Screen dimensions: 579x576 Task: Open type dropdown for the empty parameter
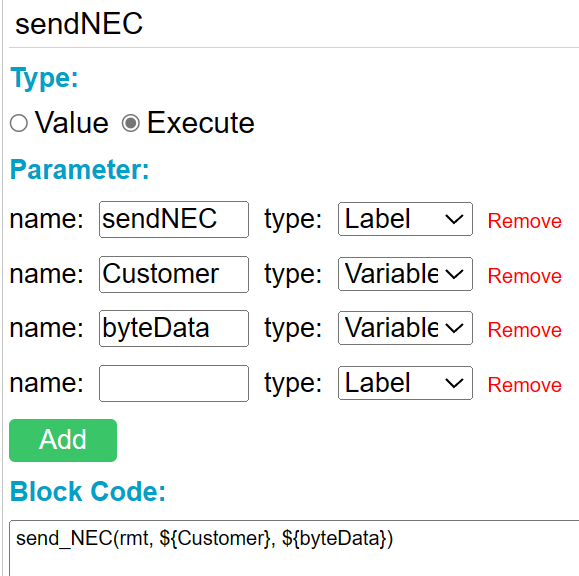pyautogui.click(x=405, y=383)
